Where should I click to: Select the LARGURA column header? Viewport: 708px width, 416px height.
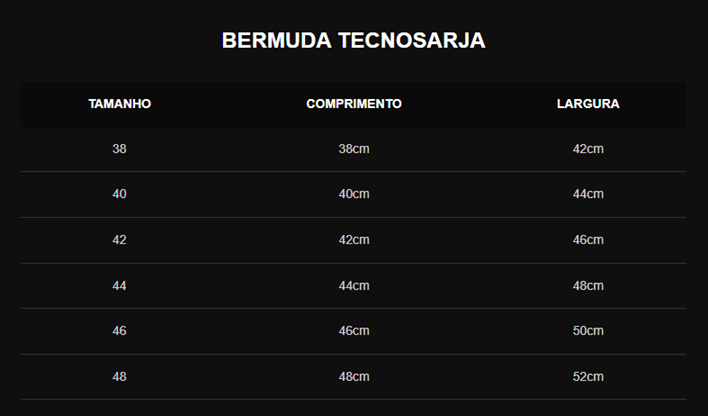tap(588, 104)
